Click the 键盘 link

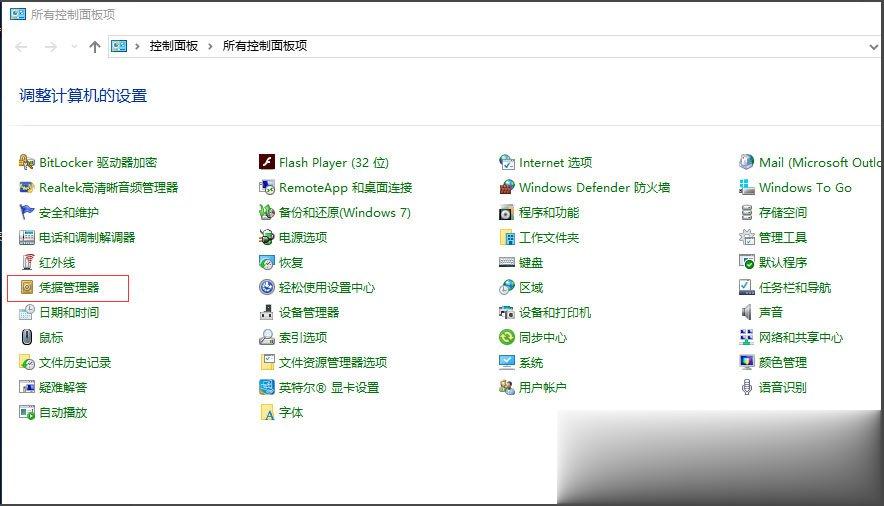click(x=531, y=263)
